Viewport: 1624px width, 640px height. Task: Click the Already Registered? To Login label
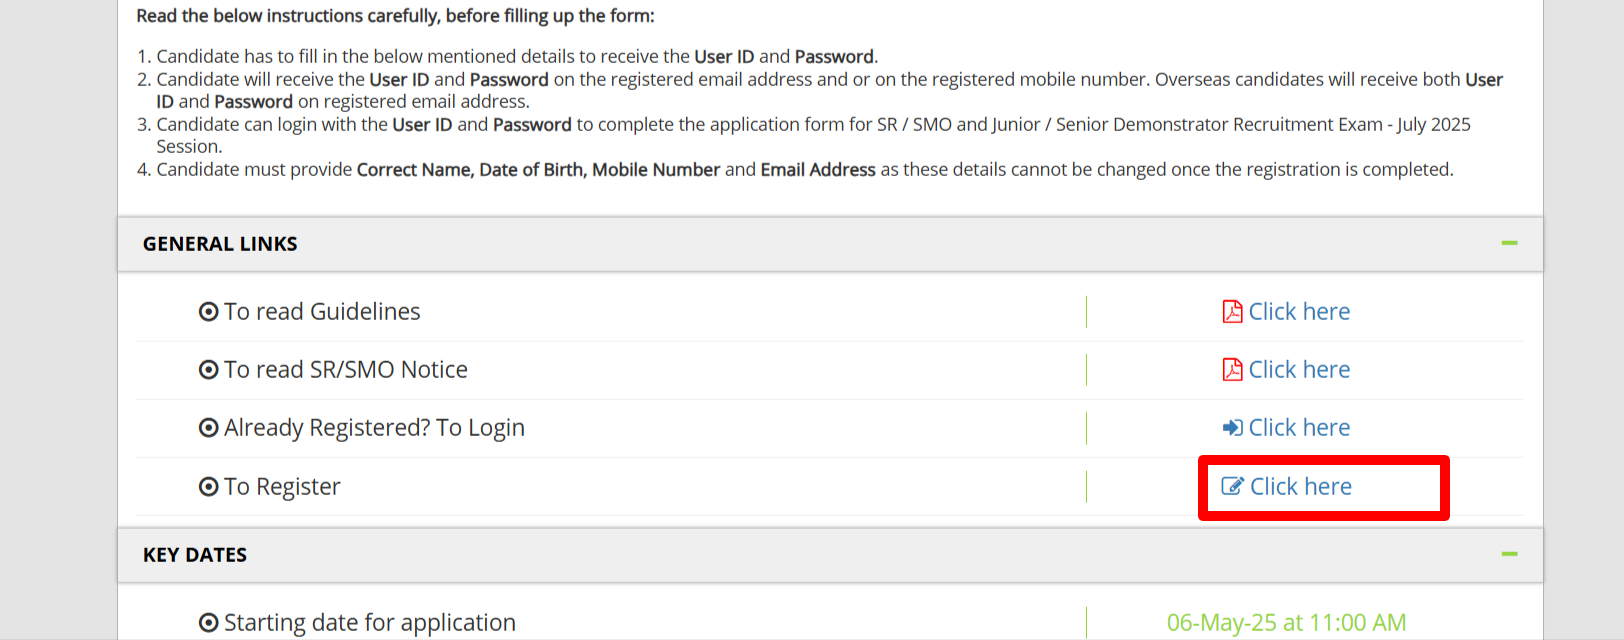tap(374, 428)
